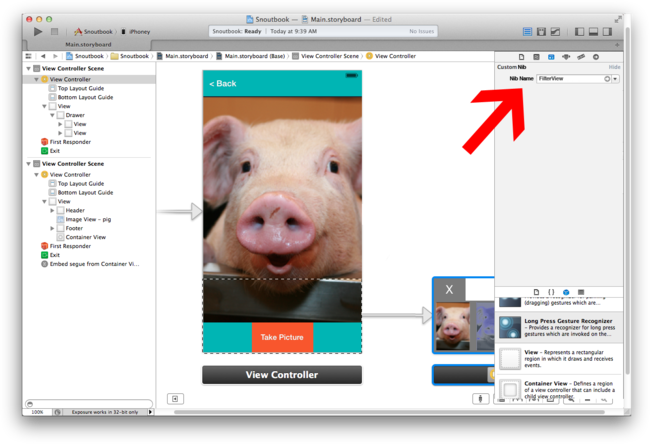Toggle the document outline panel button
The height and width of the screenshot is (444, 650).
coord(175,398)
